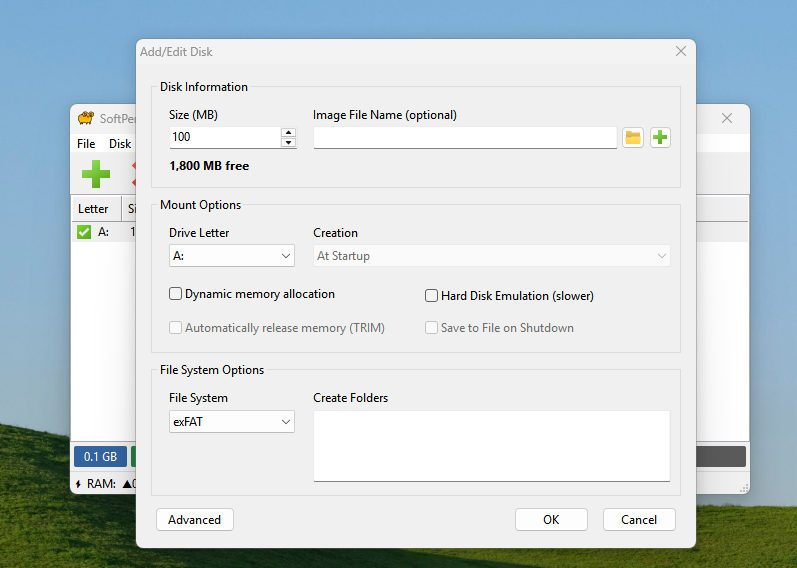Image resolution: width=797 pixels, height=568 pixels.
Task: Enable Hard Disk Emulation checkbox
Action: pyautogui.click(x=432, y=296)
